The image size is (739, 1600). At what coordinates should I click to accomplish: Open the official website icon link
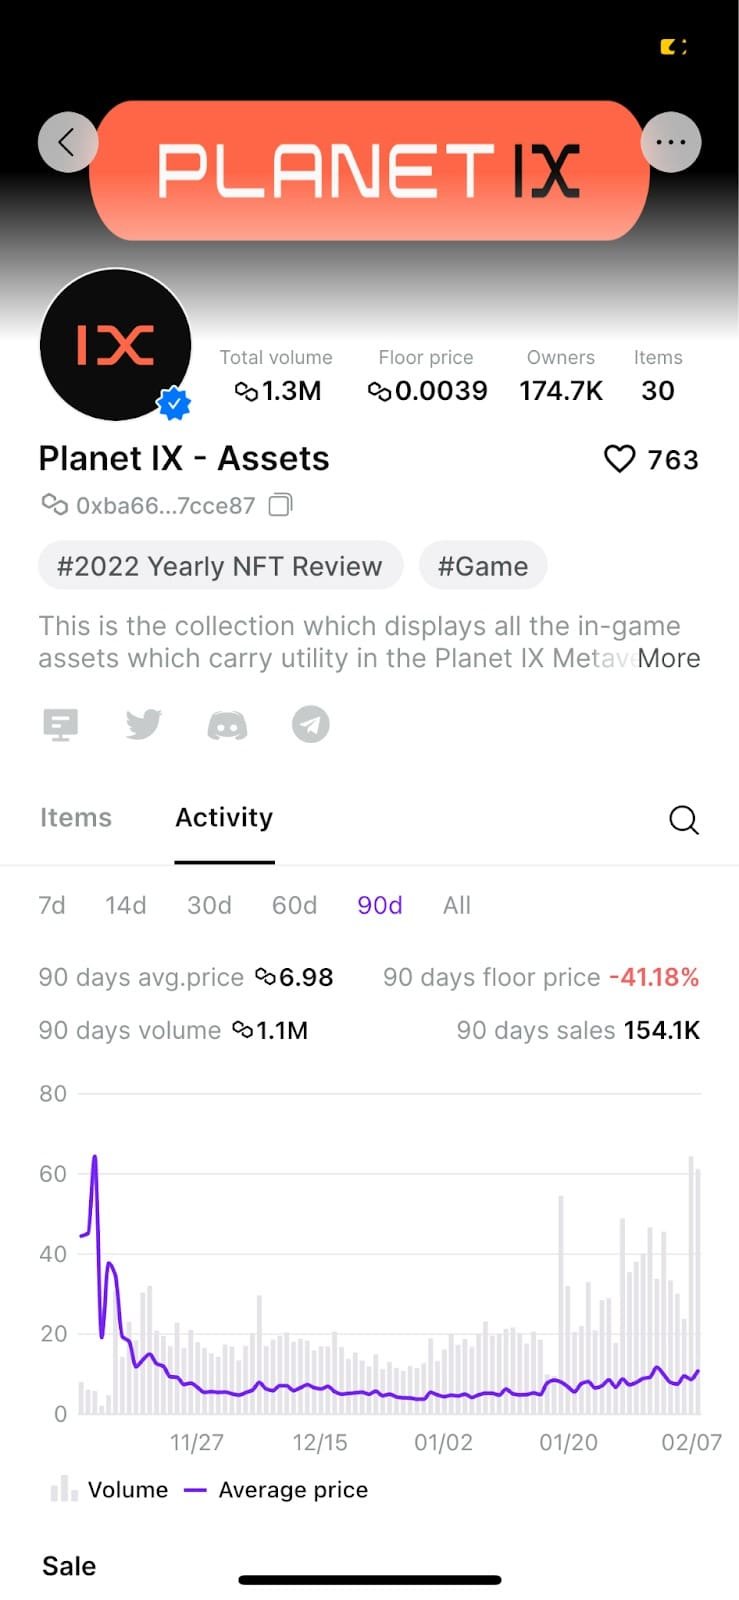click(x=61, y=724)
